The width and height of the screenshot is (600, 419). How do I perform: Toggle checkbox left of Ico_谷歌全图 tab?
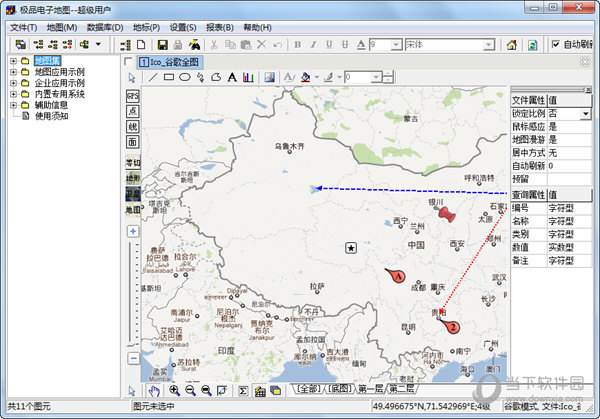tap(128, 61)
